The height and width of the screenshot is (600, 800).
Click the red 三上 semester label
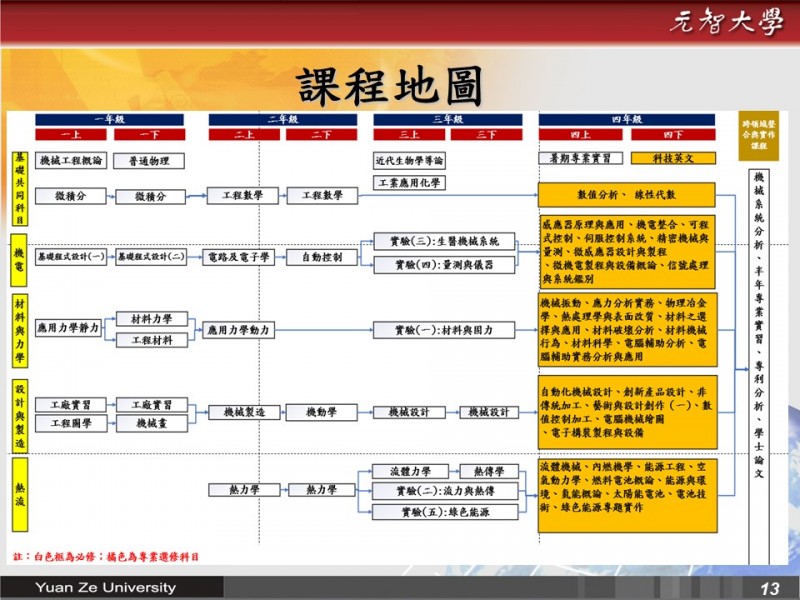pyautogui.click(x=408, y=134)
